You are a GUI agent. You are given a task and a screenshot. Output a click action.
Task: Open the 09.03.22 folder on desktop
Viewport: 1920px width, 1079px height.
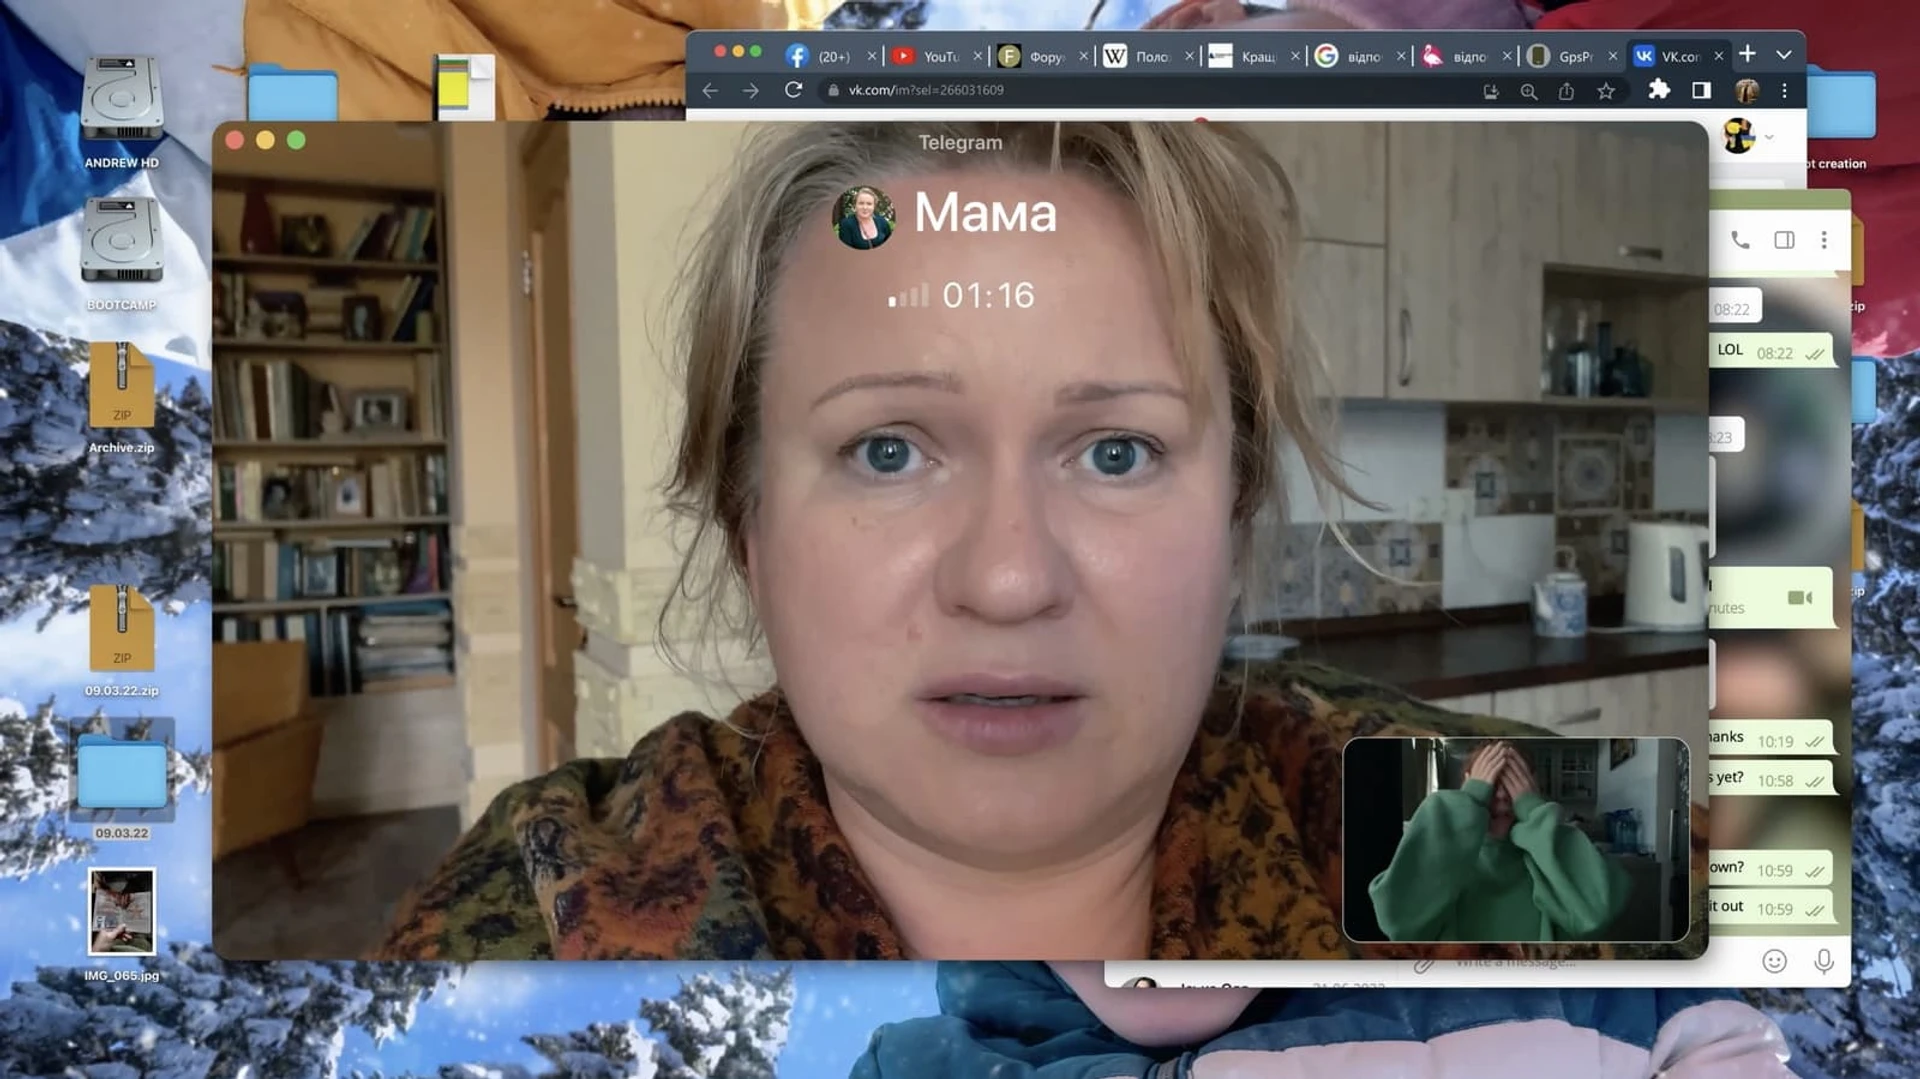point(121,771)
